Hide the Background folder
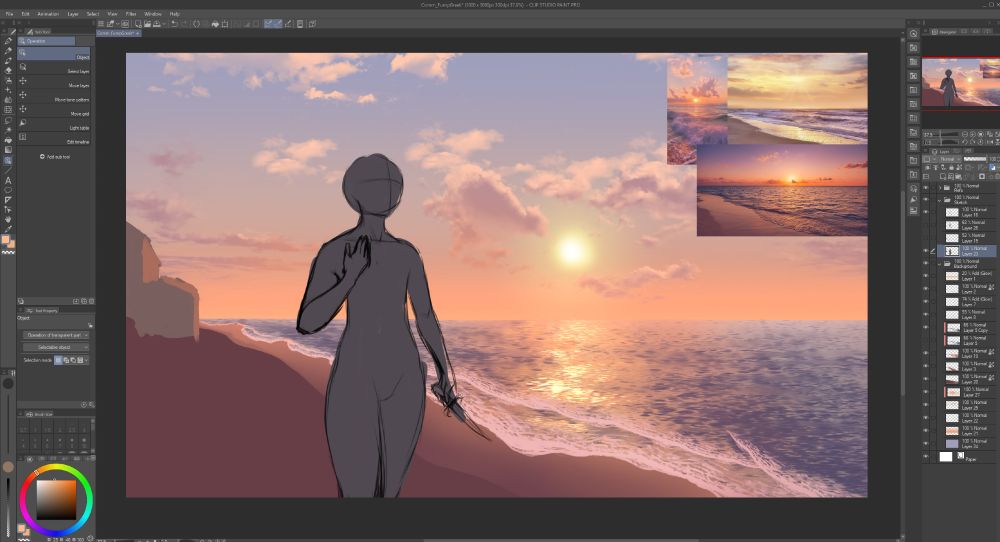Viewport: 1000px width, 542px height. pyautogui.click(x=926, y=263)
